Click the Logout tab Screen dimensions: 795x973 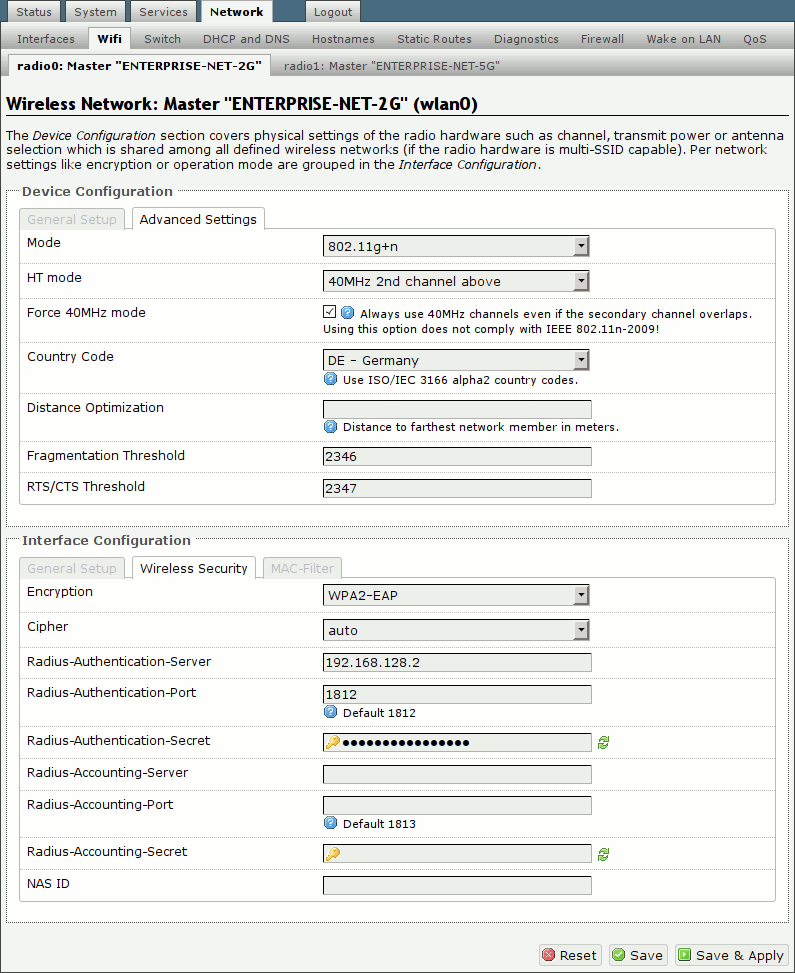pyautogui.click(x=333, y=12)
